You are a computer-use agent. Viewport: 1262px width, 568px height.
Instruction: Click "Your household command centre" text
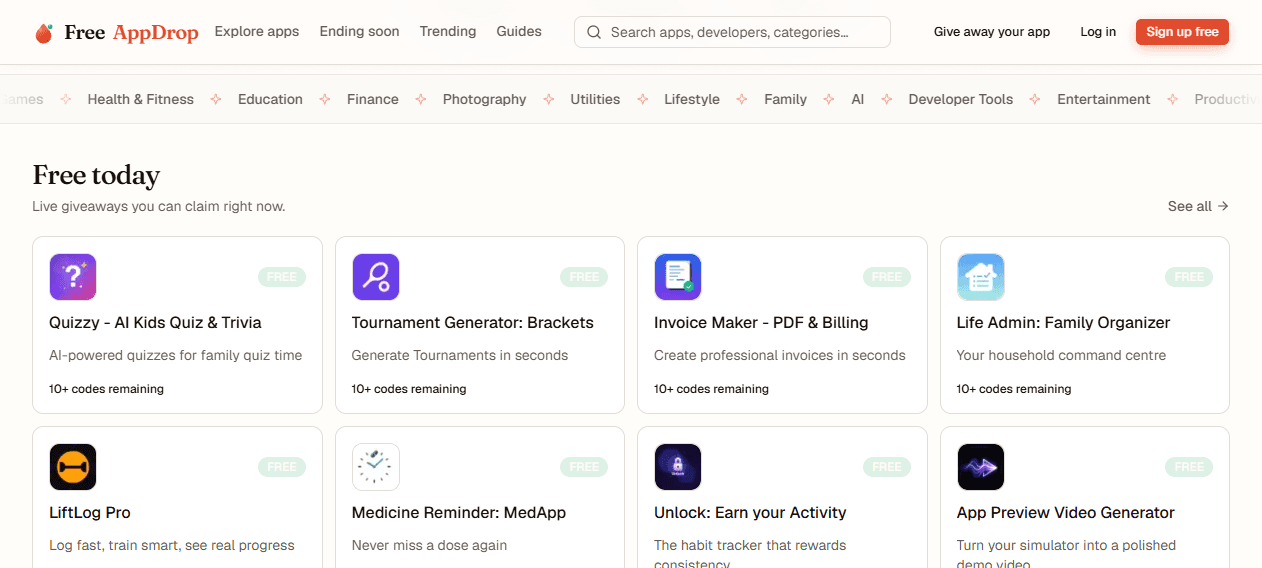[x=1061, y=355]
